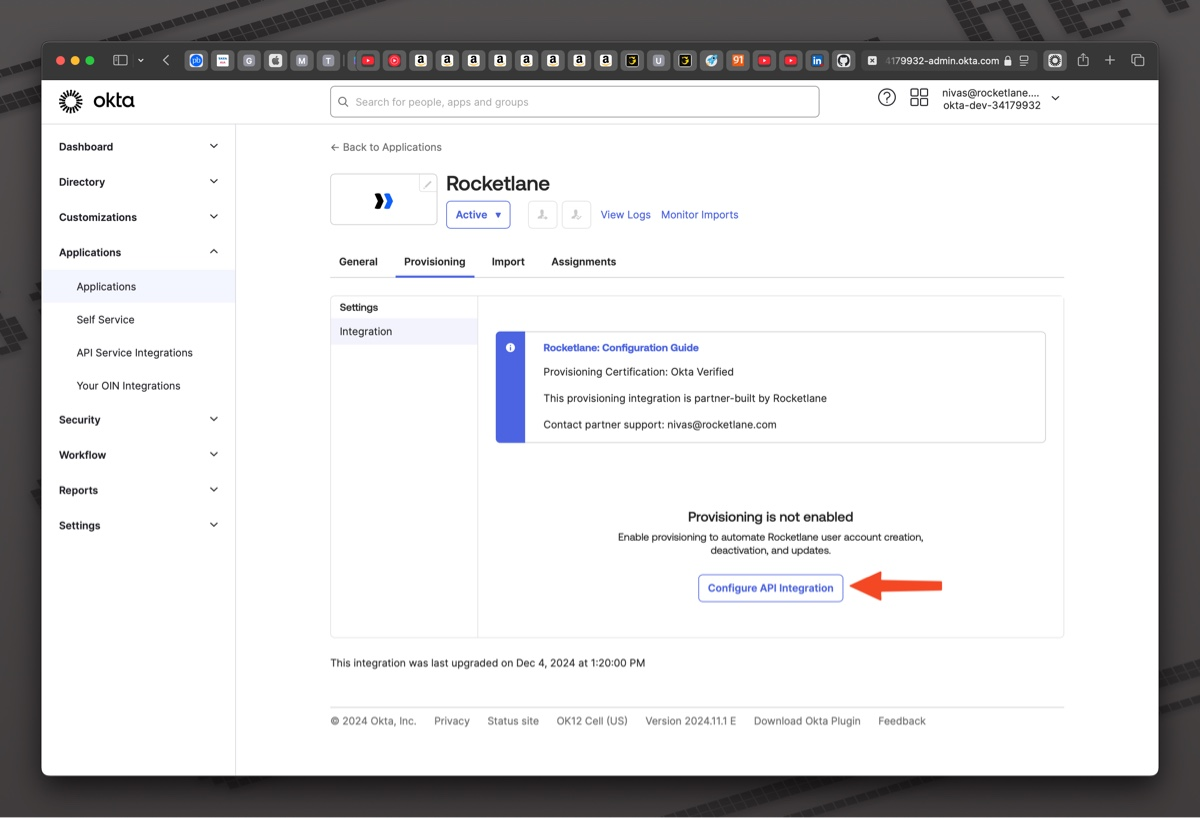Open the Active status dropdown
Image resolution: width=1200 pixels, height=818 pixels.
click(x=478, y=215)
